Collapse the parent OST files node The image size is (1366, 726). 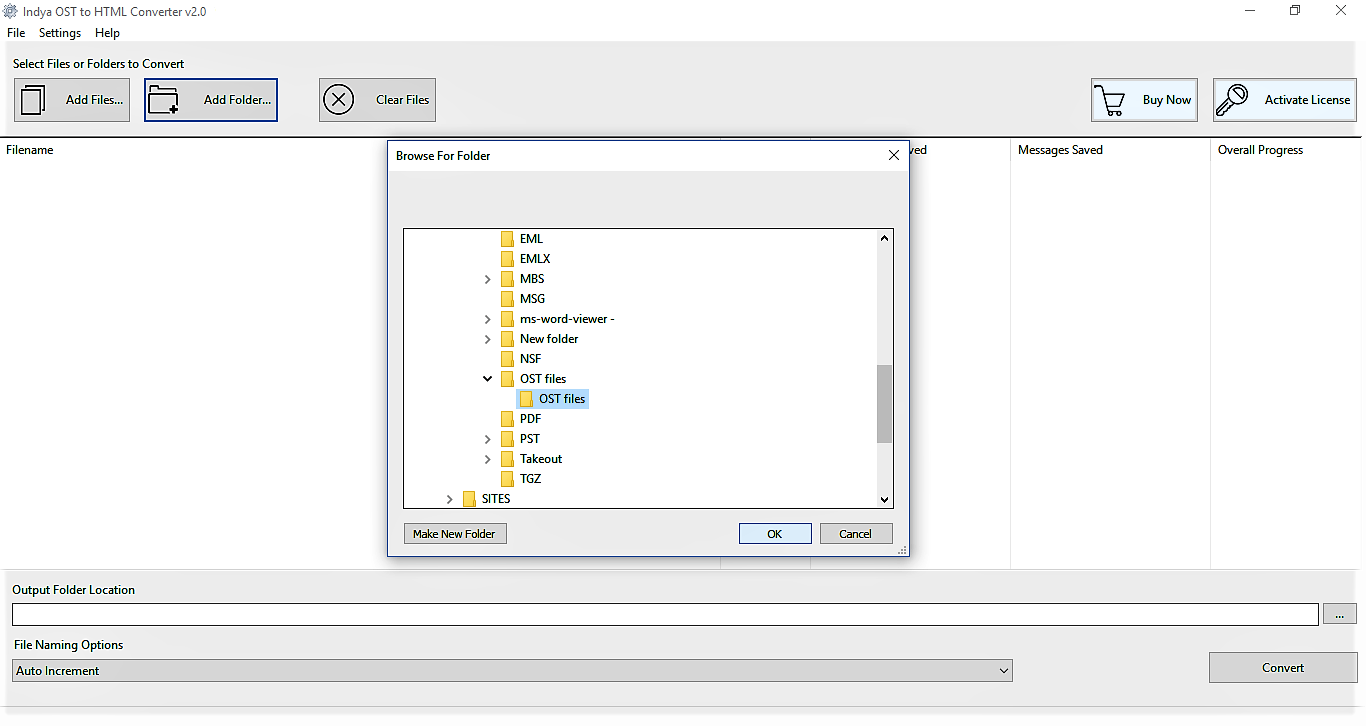[488, 379]
